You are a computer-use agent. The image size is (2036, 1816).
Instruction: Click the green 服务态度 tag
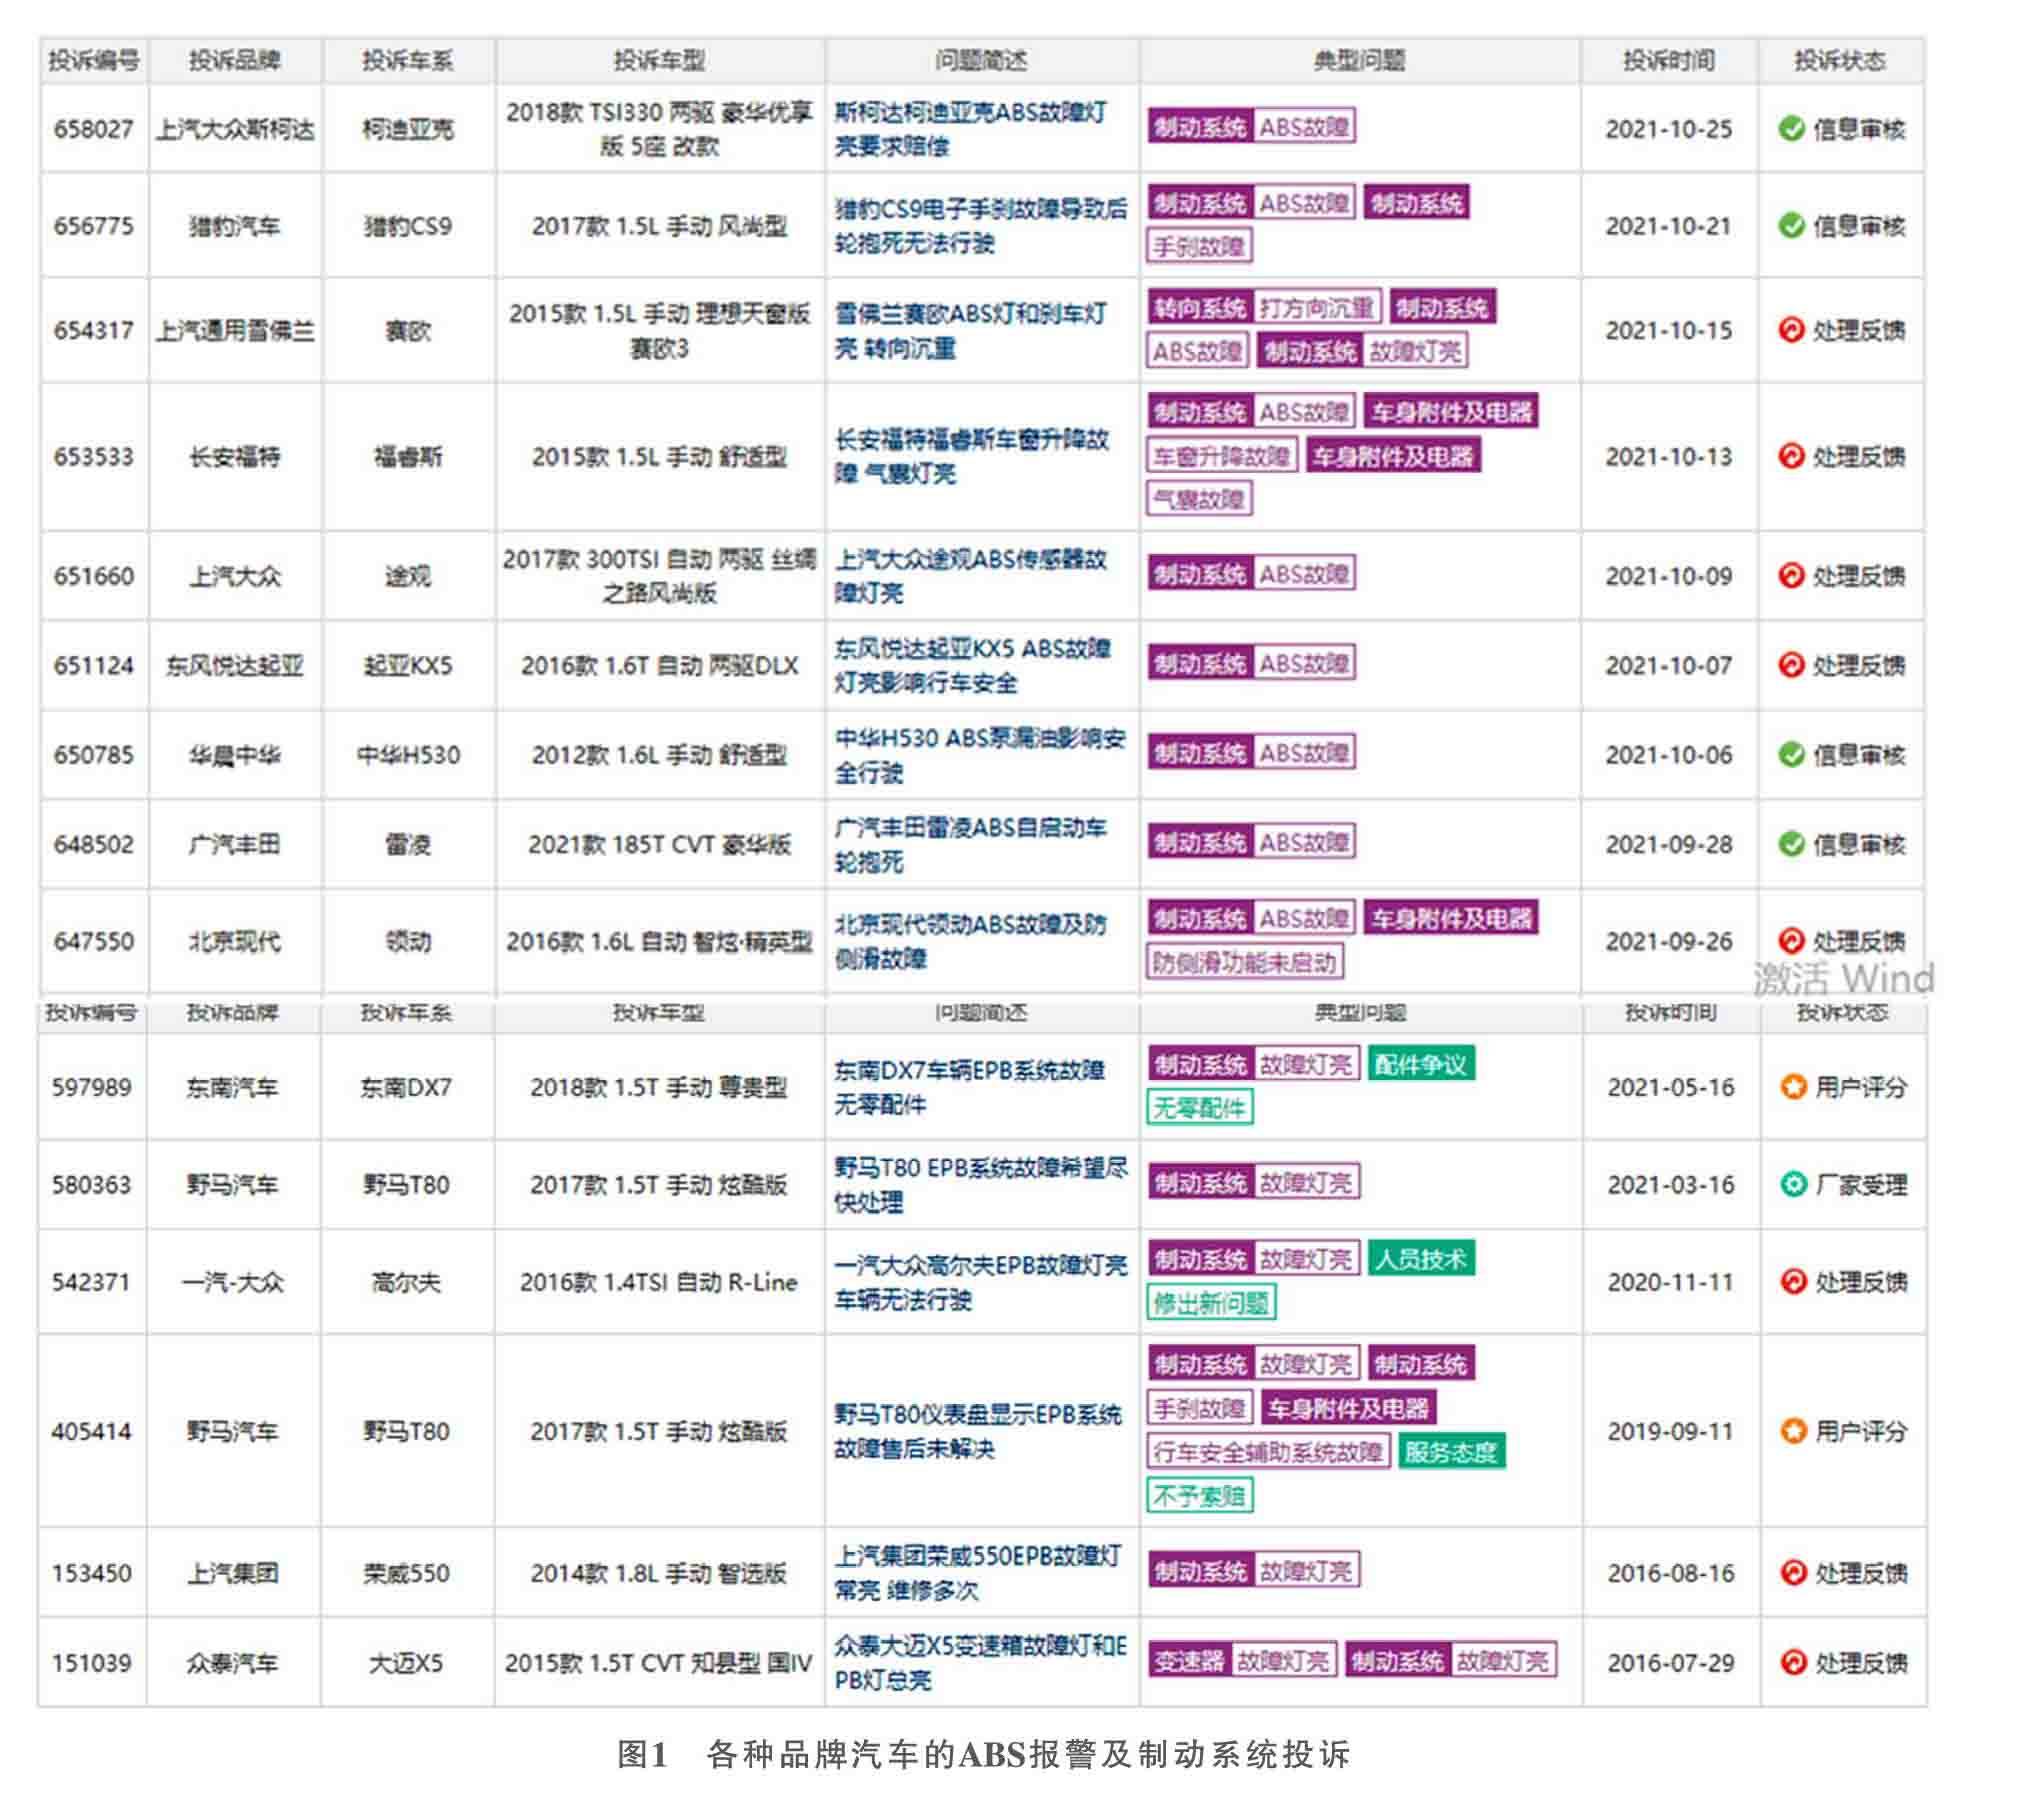tap(1451, 1452)
